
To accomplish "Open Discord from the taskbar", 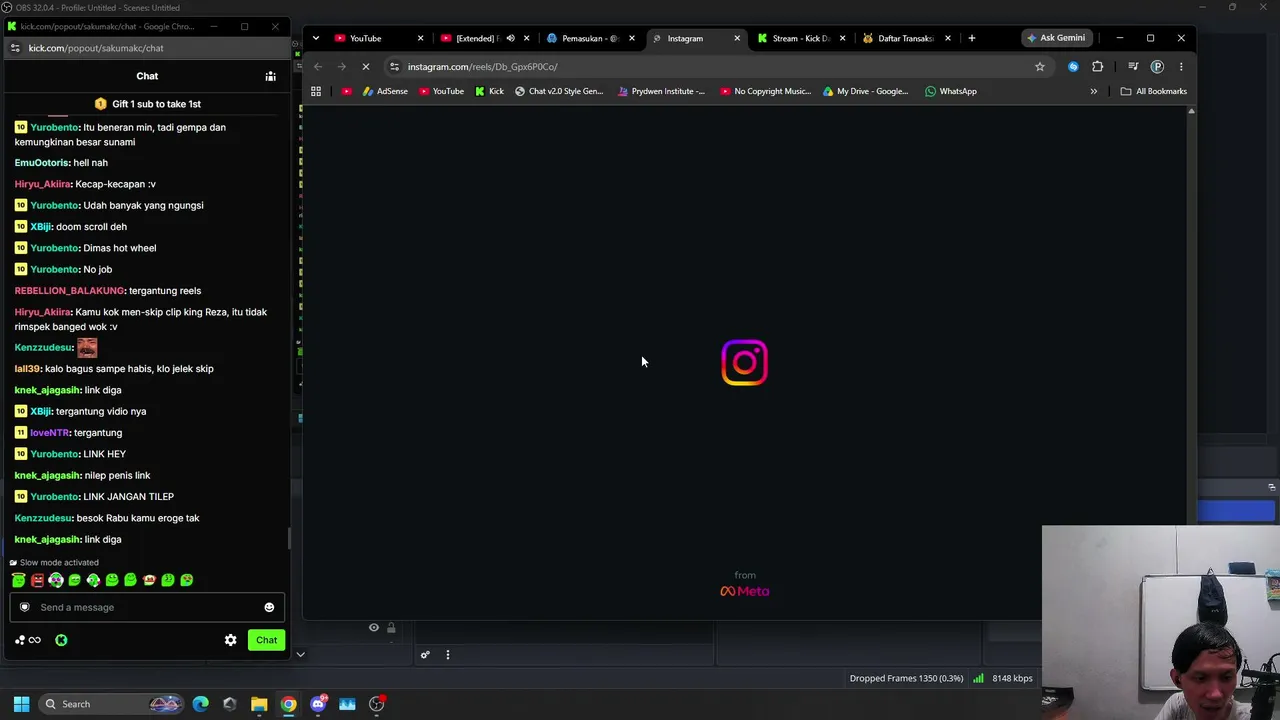I will pos(318,704).
